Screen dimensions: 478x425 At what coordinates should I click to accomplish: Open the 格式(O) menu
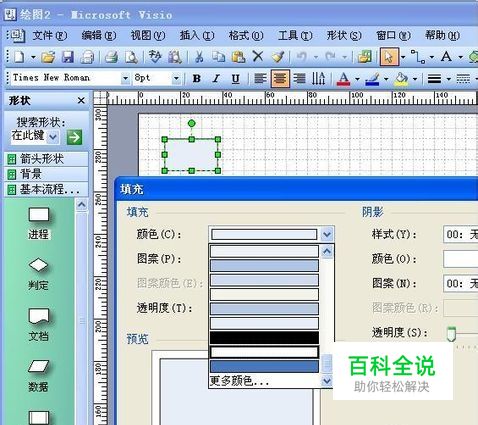tap(246, 35)
